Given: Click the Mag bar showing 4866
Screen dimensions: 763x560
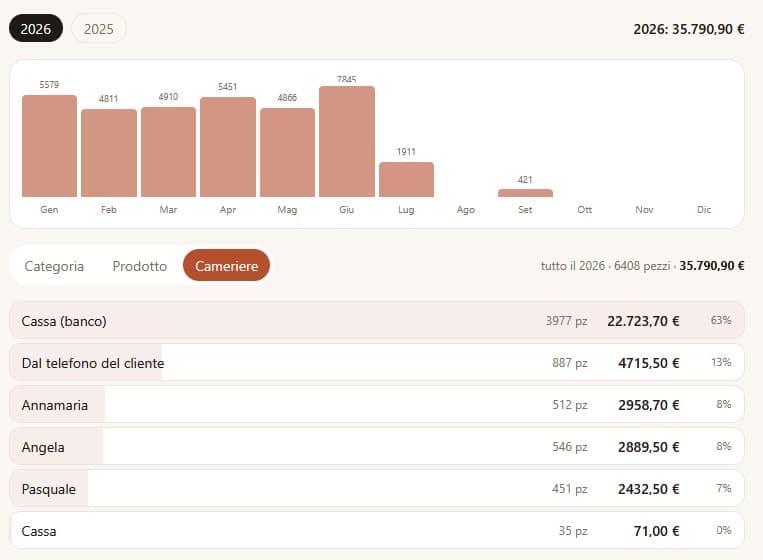Looking at the screenshot, I should pyautogui.click(x=288, y=152).
